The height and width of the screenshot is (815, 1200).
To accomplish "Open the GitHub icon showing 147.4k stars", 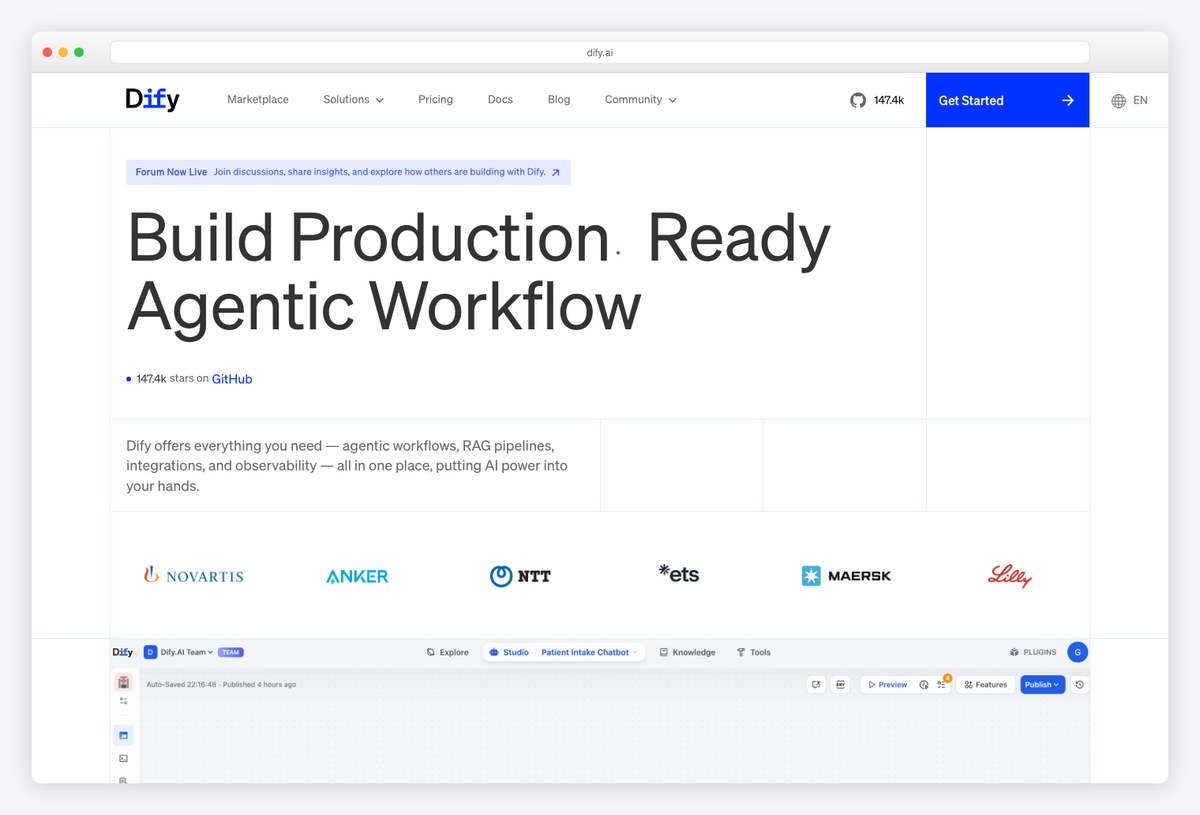I will click(x=858, y=100).
